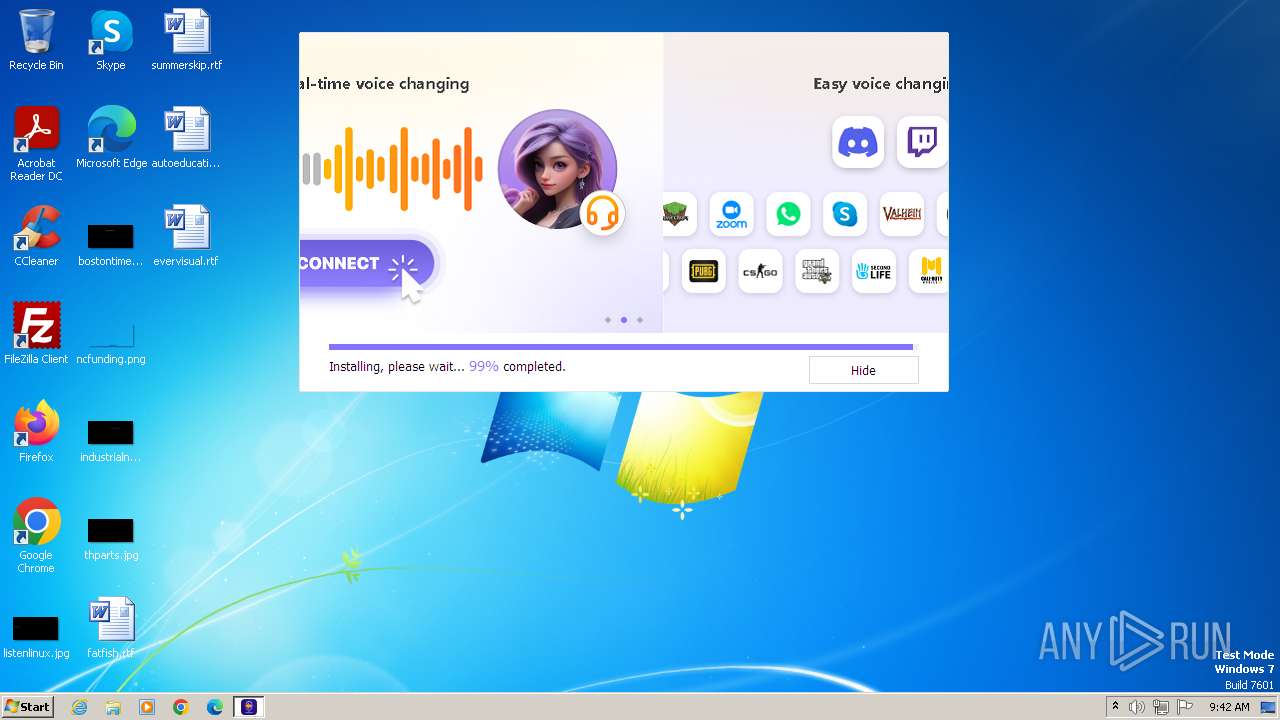Click the Valheim game icon
The width and height of the screenshot is (1280, 720).
pyautogui.click(x=902, y=214)
